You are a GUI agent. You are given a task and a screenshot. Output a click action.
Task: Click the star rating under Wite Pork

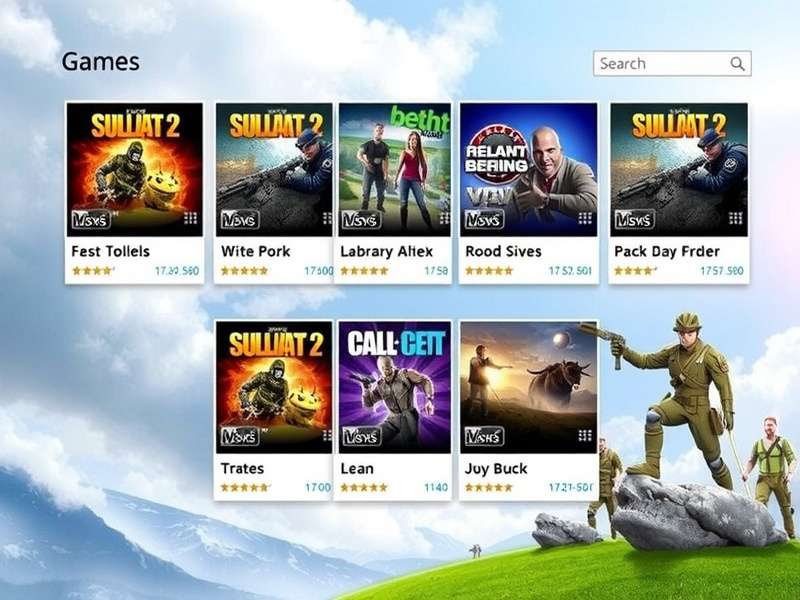coord(244,271)
